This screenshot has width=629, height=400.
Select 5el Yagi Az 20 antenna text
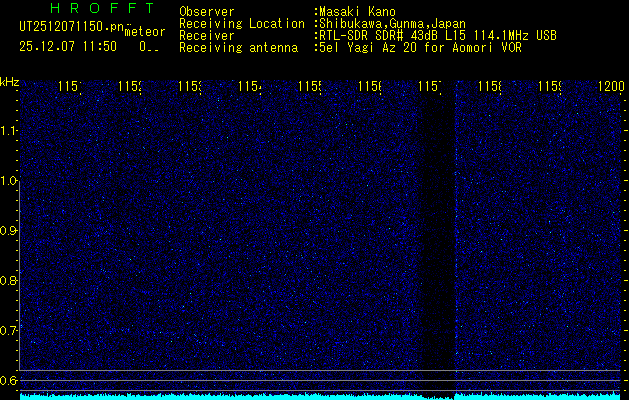pyautogui.click(x=420, y=48)
